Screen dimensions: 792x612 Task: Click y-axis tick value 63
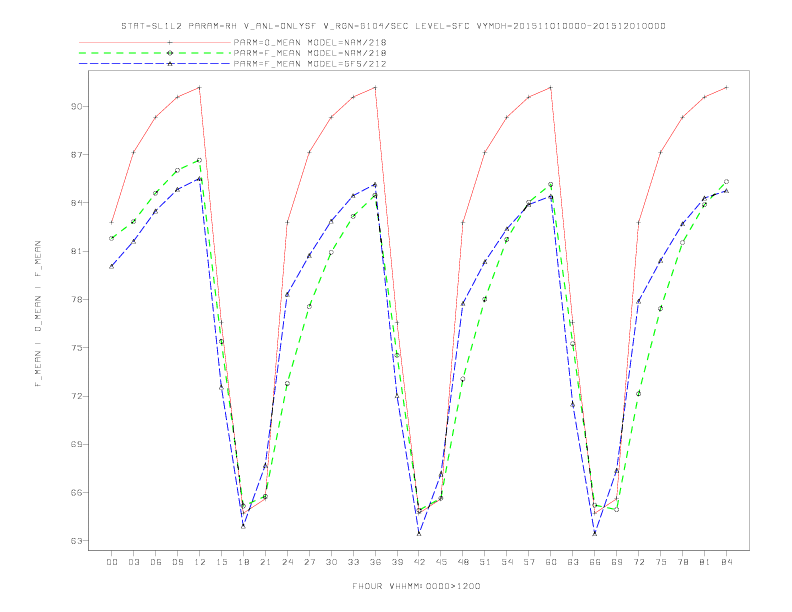77,541
